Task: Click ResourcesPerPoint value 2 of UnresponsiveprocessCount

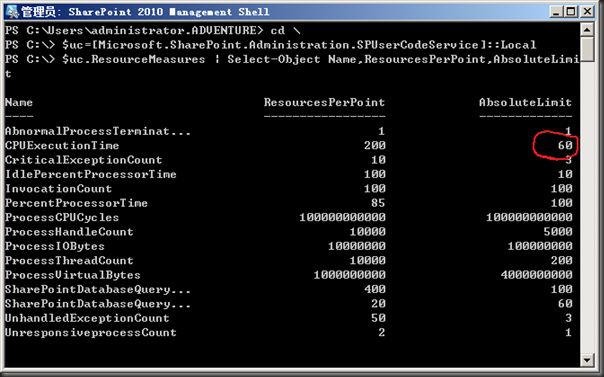Action: [381, 333]
